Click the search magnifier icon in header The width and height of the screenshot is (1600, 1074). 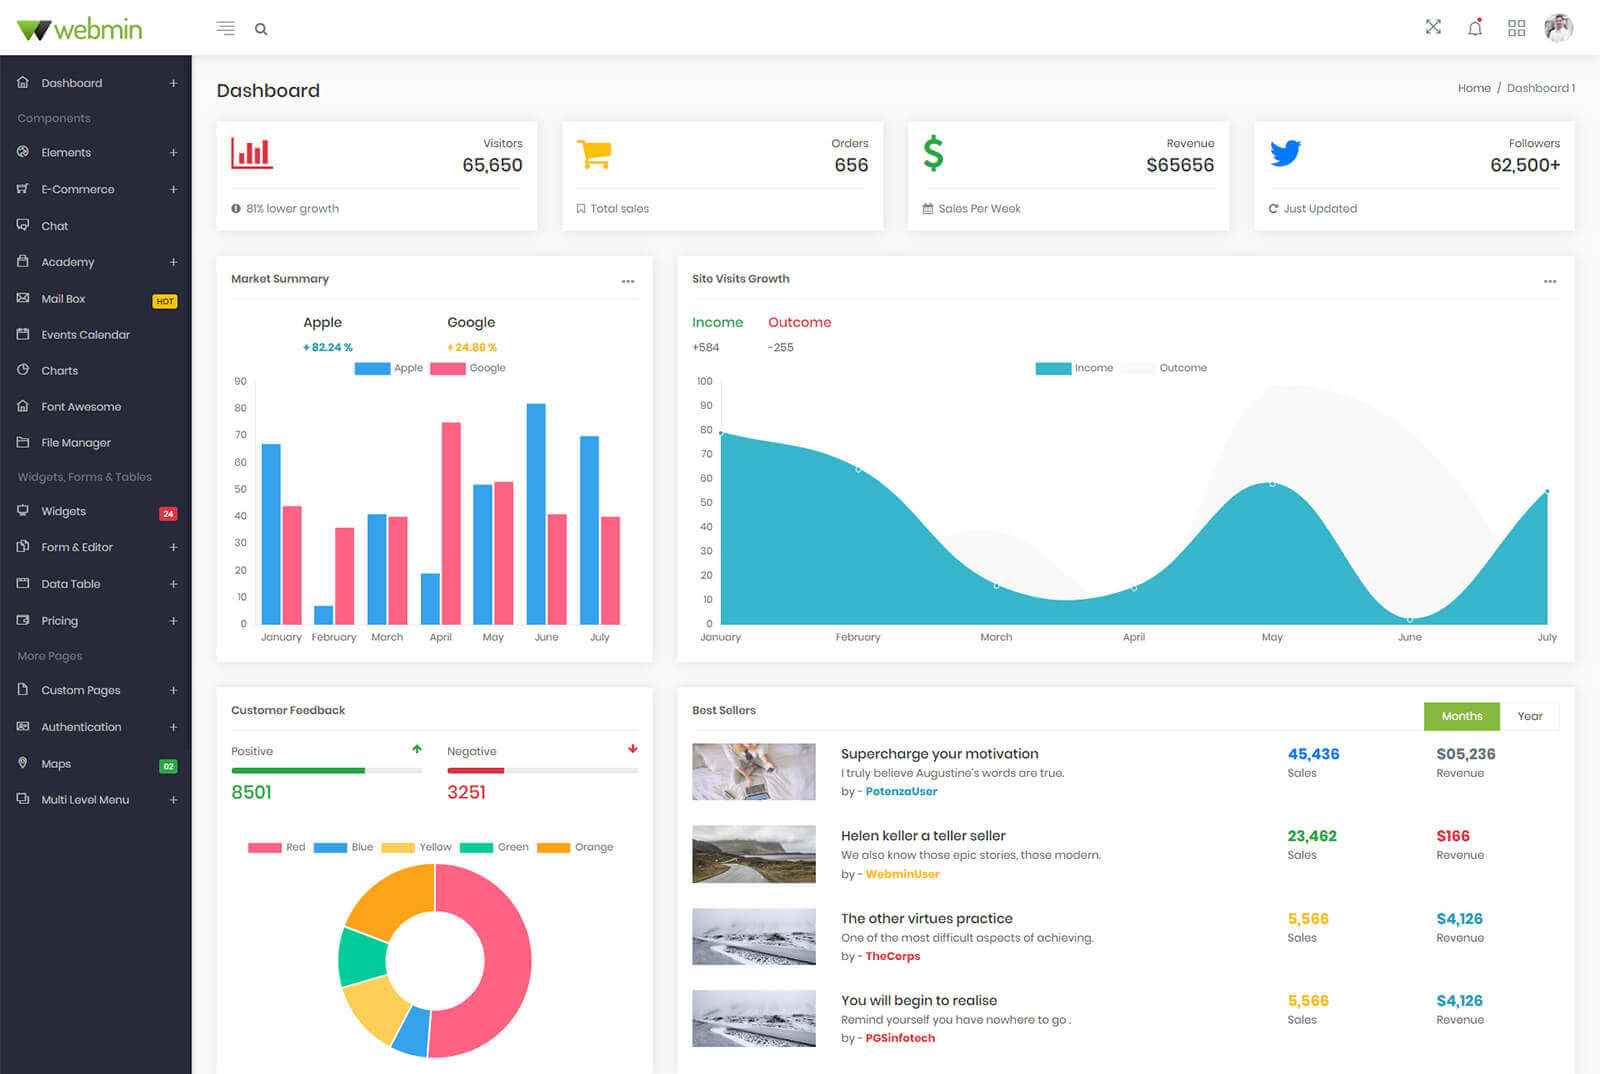(261, 29)
